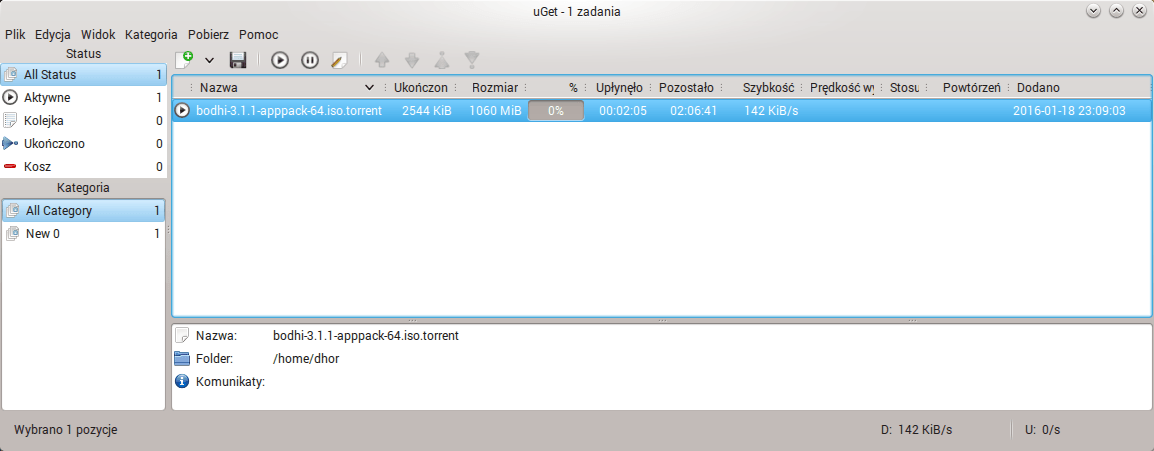Sort by the Powtórzeń column header
The height and width of the screenshot is (451, 1154).
(x=968, y=88)
